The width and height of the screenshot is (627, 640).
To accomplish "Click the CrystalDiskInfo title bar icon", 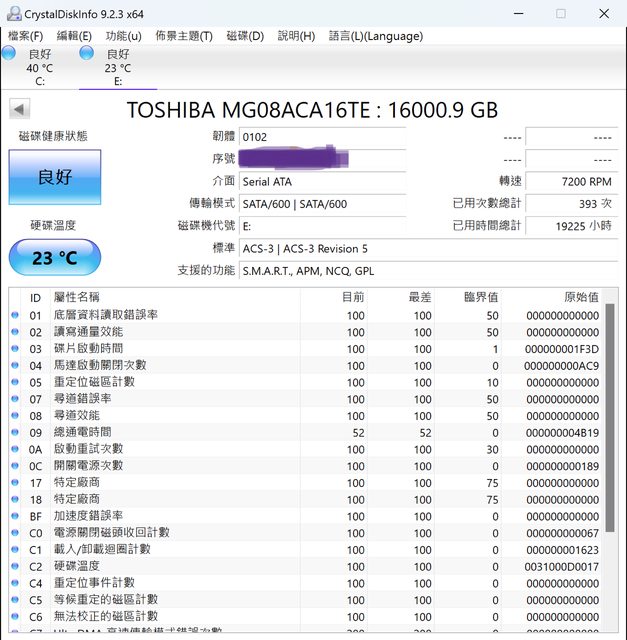I will click(14, 13).
